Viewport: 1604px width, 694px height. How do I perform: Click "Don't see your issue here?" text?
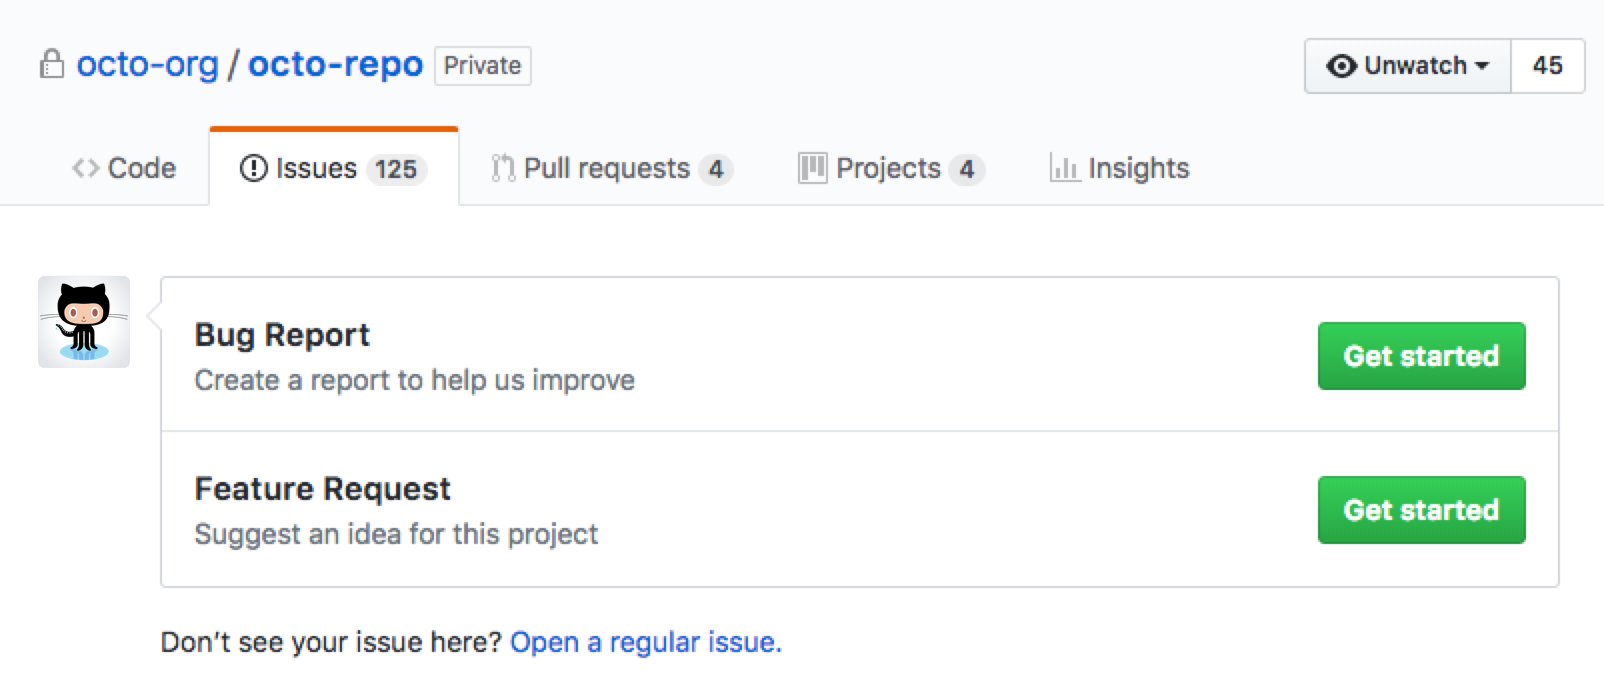331,642
